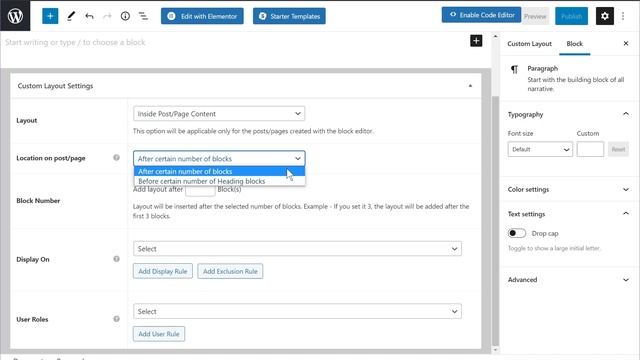Choose After certain number of blocks option
The width and height of the screenshot is (640, 360).
220,171
